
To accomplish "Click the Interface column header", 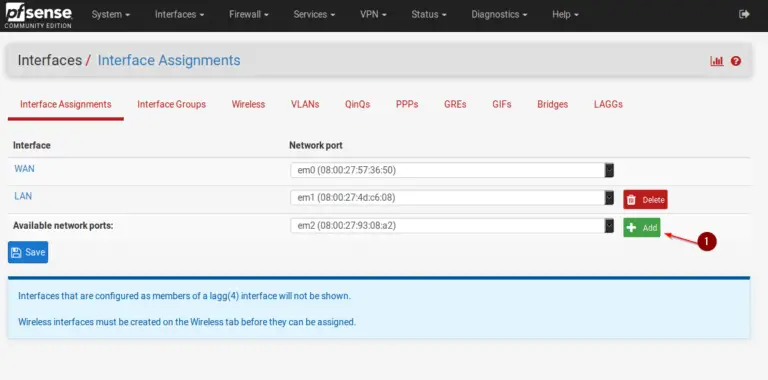I will tap(32, 145).
